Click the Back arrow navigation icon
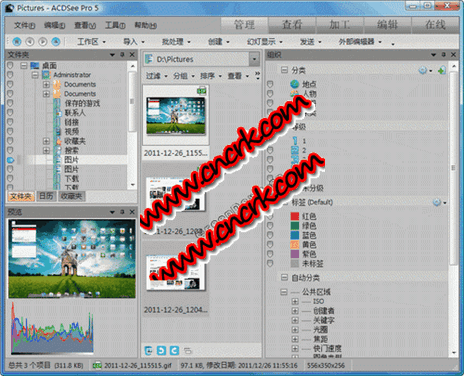This screenshot has width=464, height=376. 30,42
